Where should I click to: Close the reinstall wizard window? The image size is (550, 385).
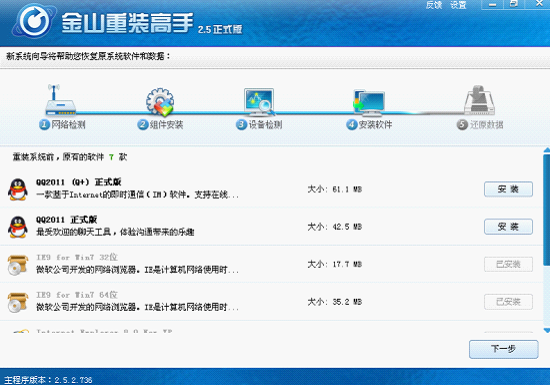[x=539, y=4]
